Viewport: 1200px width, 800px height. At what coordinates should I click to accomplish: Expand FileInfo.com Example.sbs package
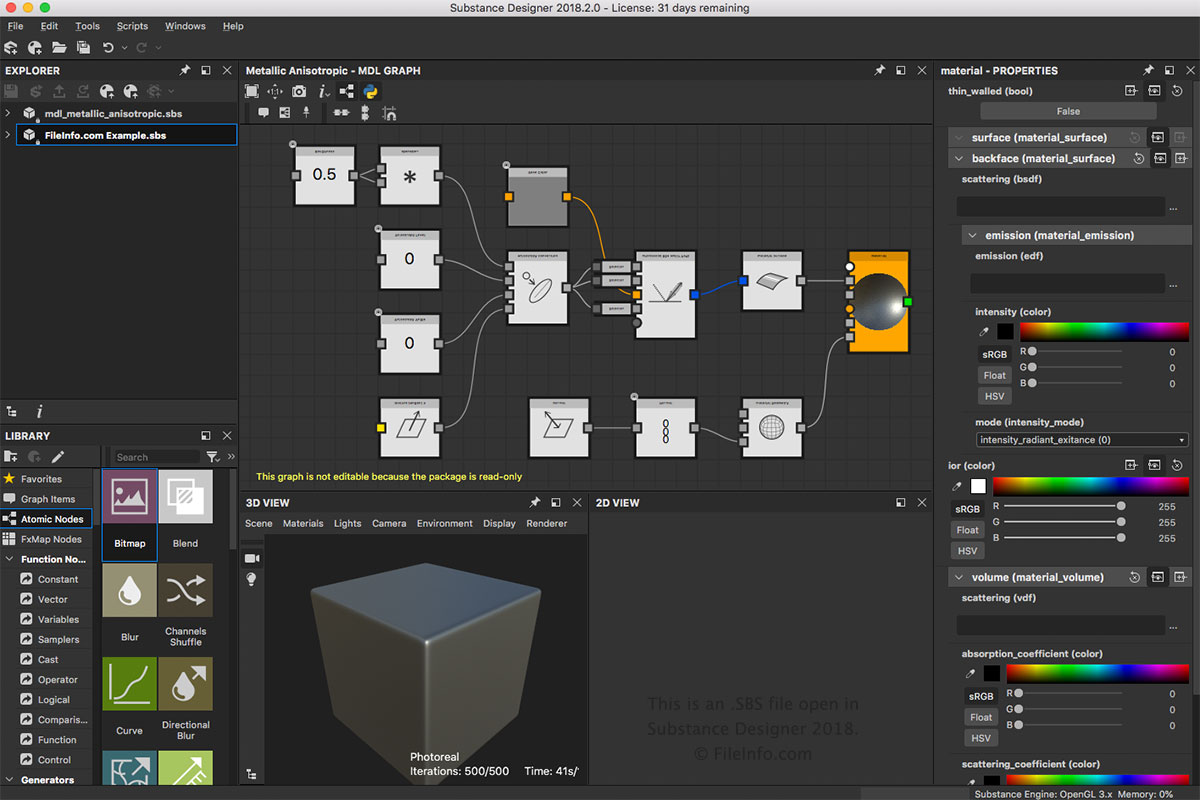pyautogui.click(x=8, y=135)
